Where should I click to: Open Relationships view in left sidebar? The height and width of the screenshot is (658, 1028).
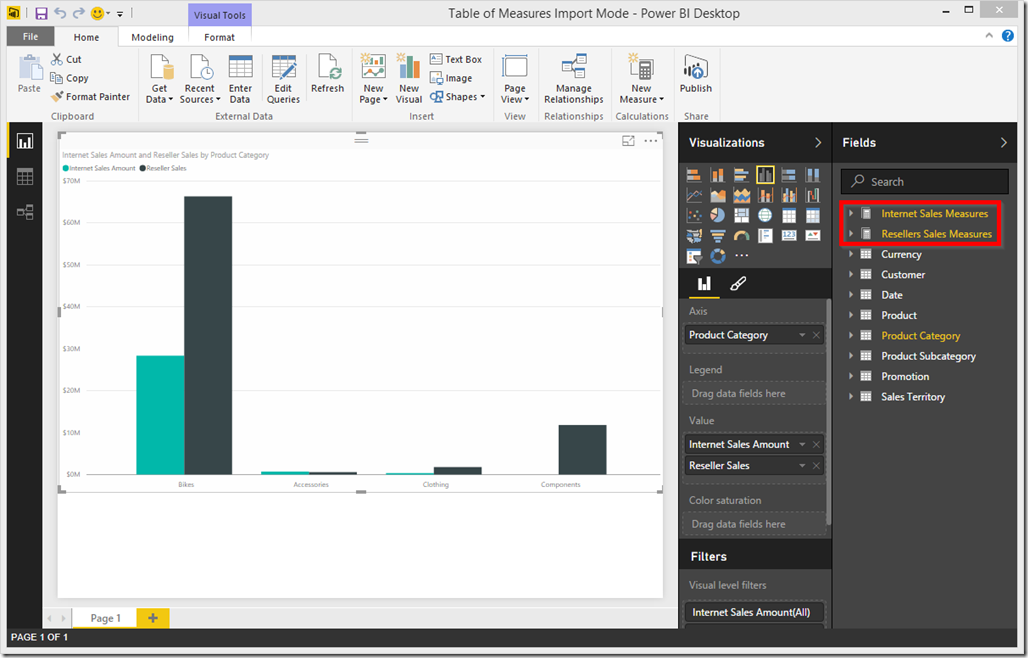point(25,212)
